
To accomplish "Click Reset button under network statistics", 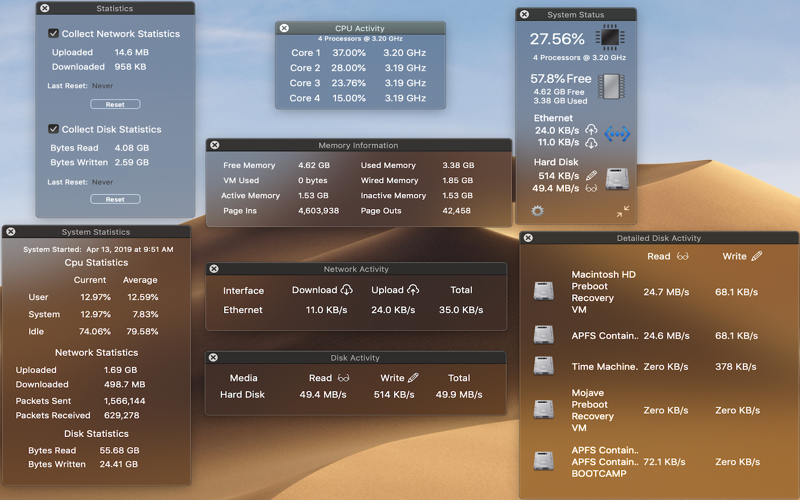I will (x=115, y=104).
